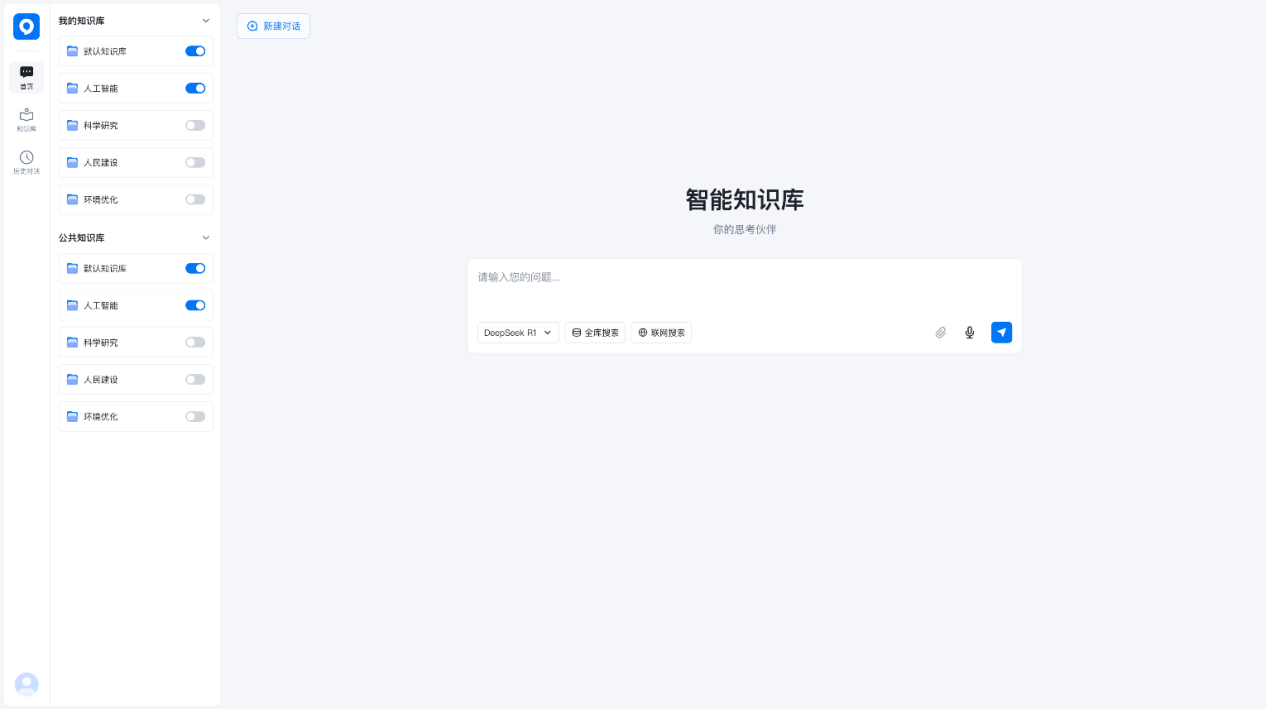Open 历史对话 clock icon
This screenshot has width=1266, height=709.
click(26, 161)
